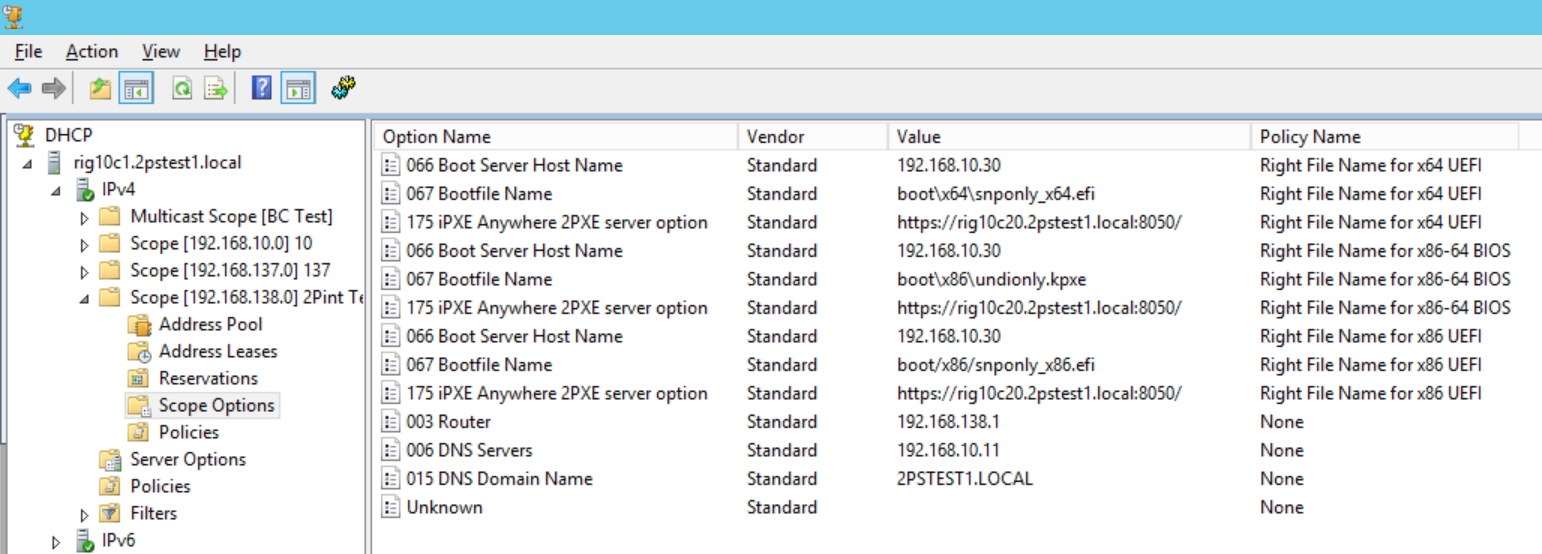The height and width of the screenshot is (554, 1542).
Task: Select the Reservations tree item
Action: pos(208,378)
